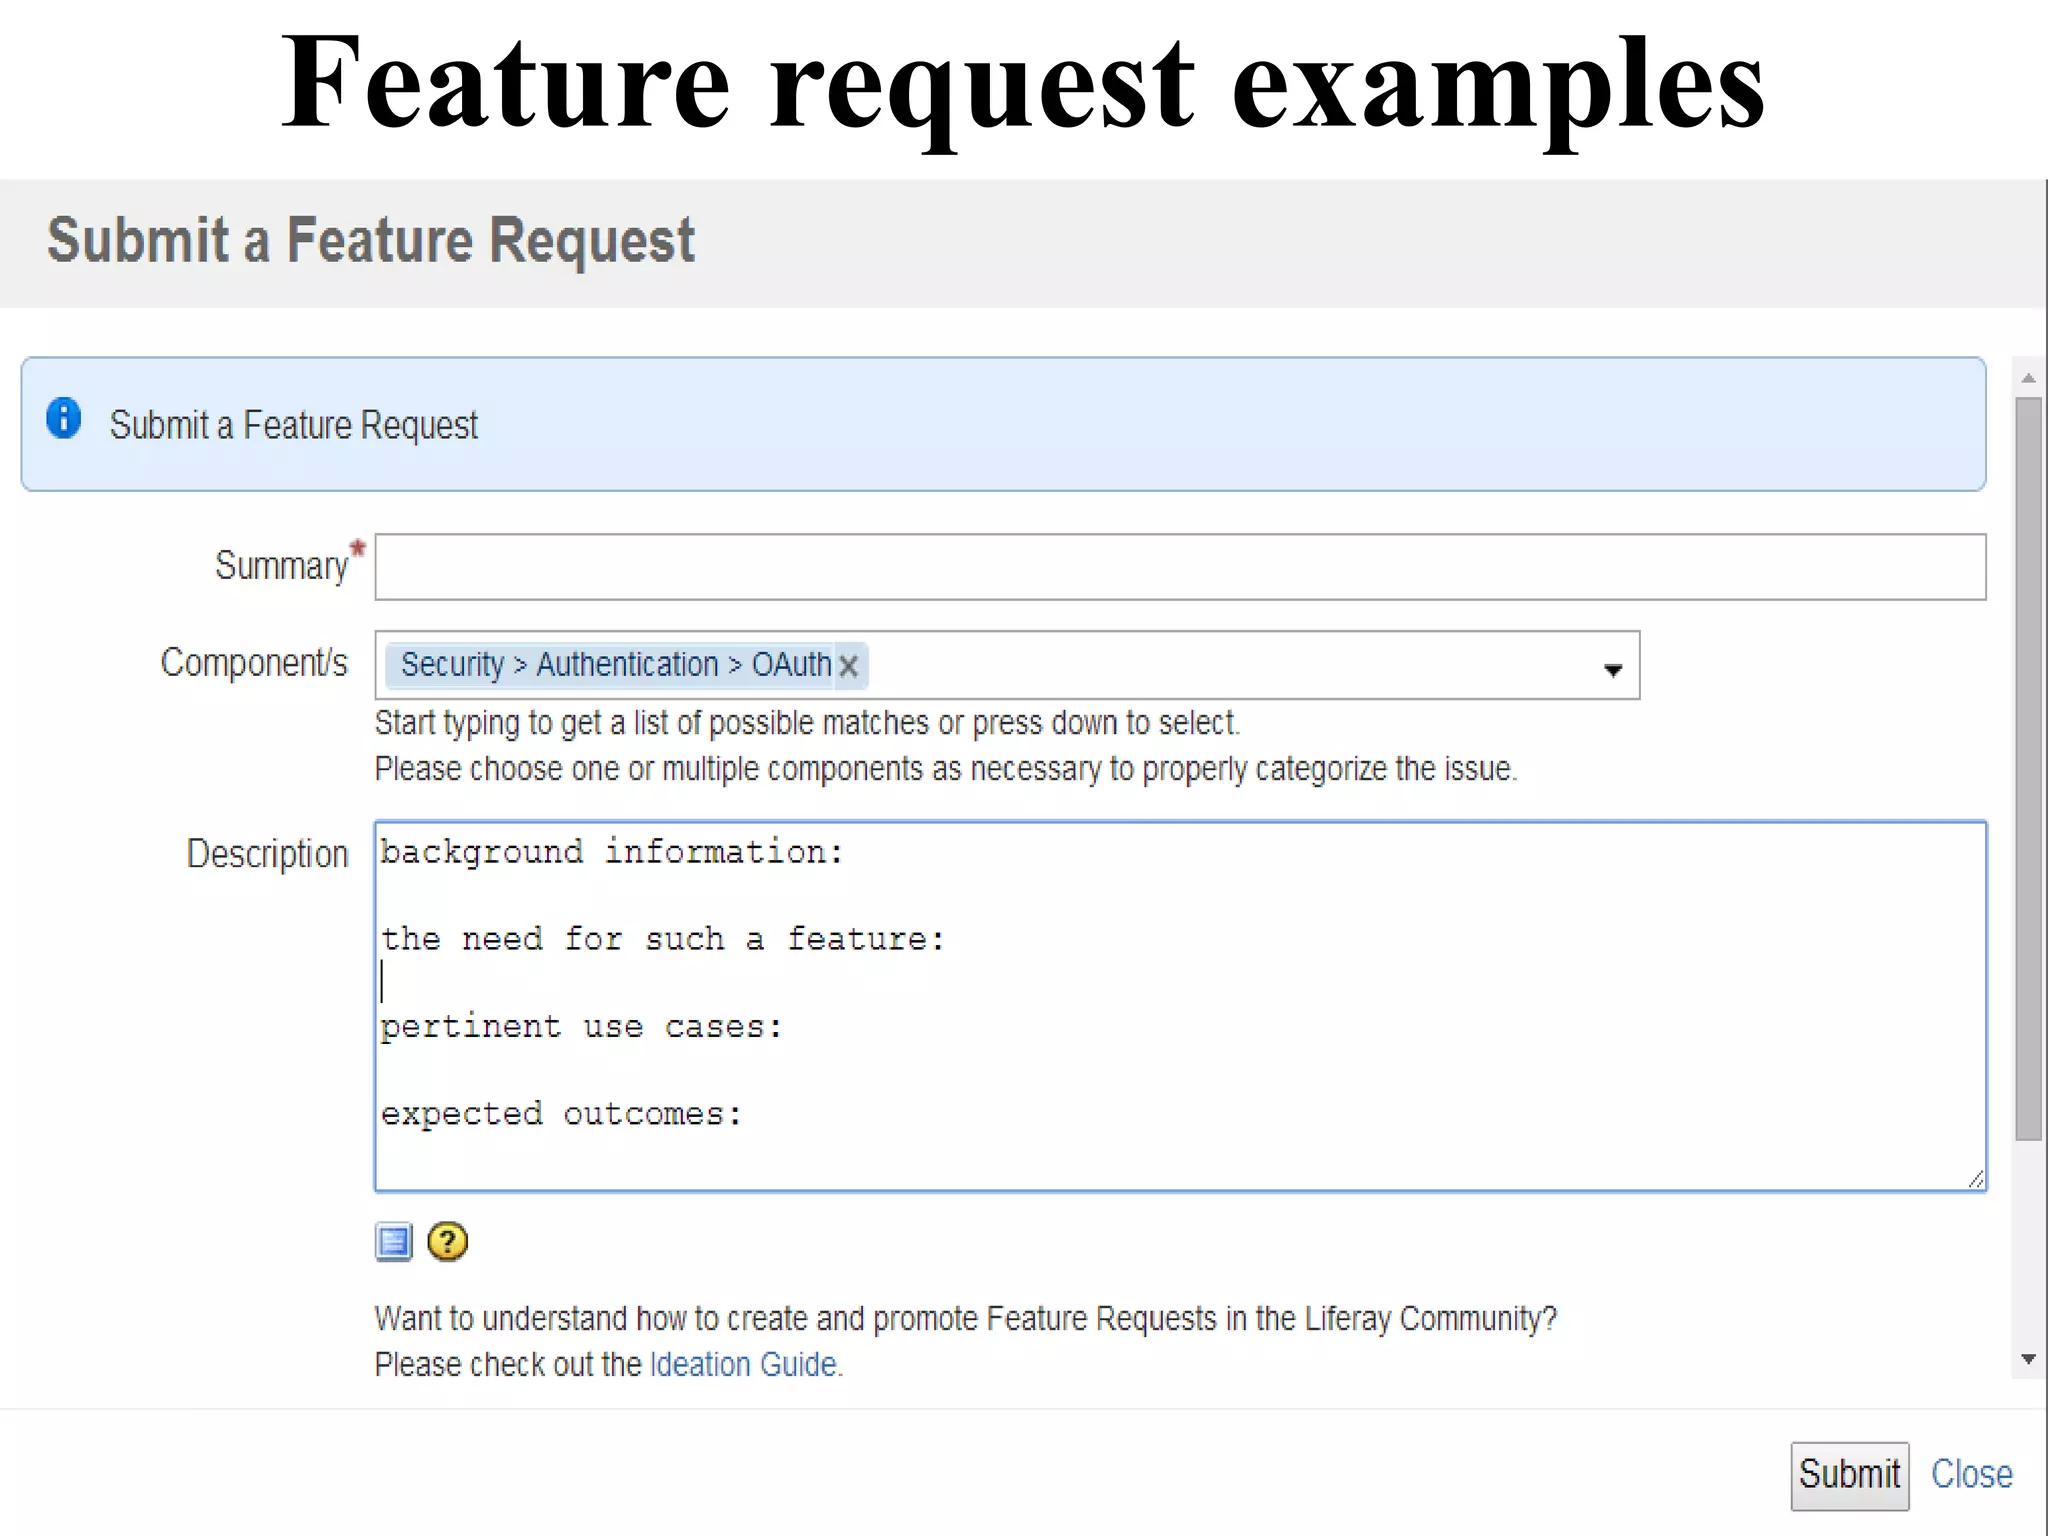Image resolution: width=2048 pixels, height=1536 pixels.
Task: Click the vertical scrollbar thumb
Action: [2028, 768]
